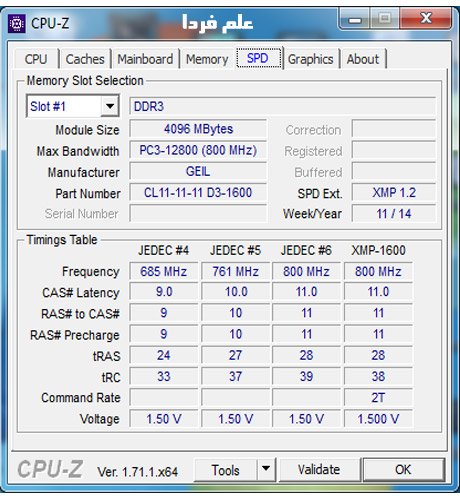
Task: Click the Part Number field CL11-11-11 D3-1600
Action: click(198, 193)
